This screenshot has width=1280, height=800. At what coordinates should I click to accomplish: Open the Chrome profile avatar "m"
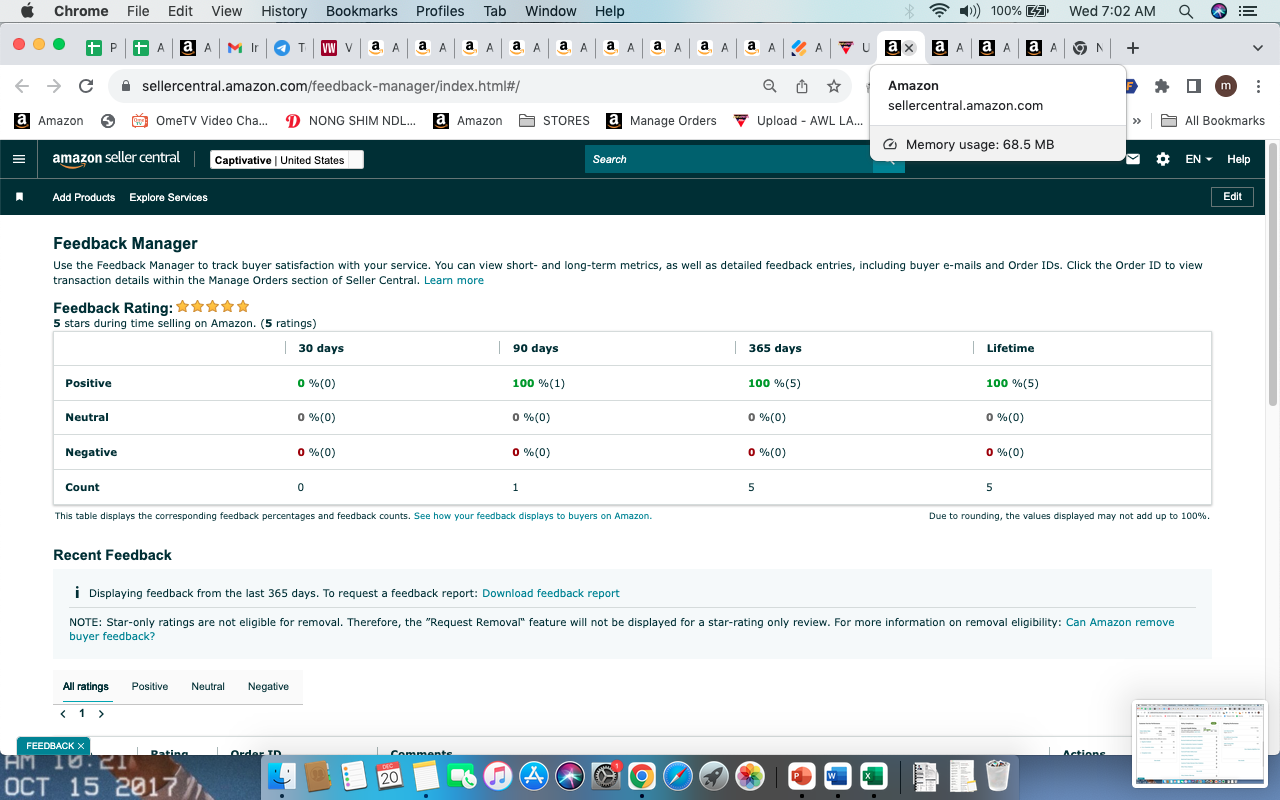point(1226,86)
